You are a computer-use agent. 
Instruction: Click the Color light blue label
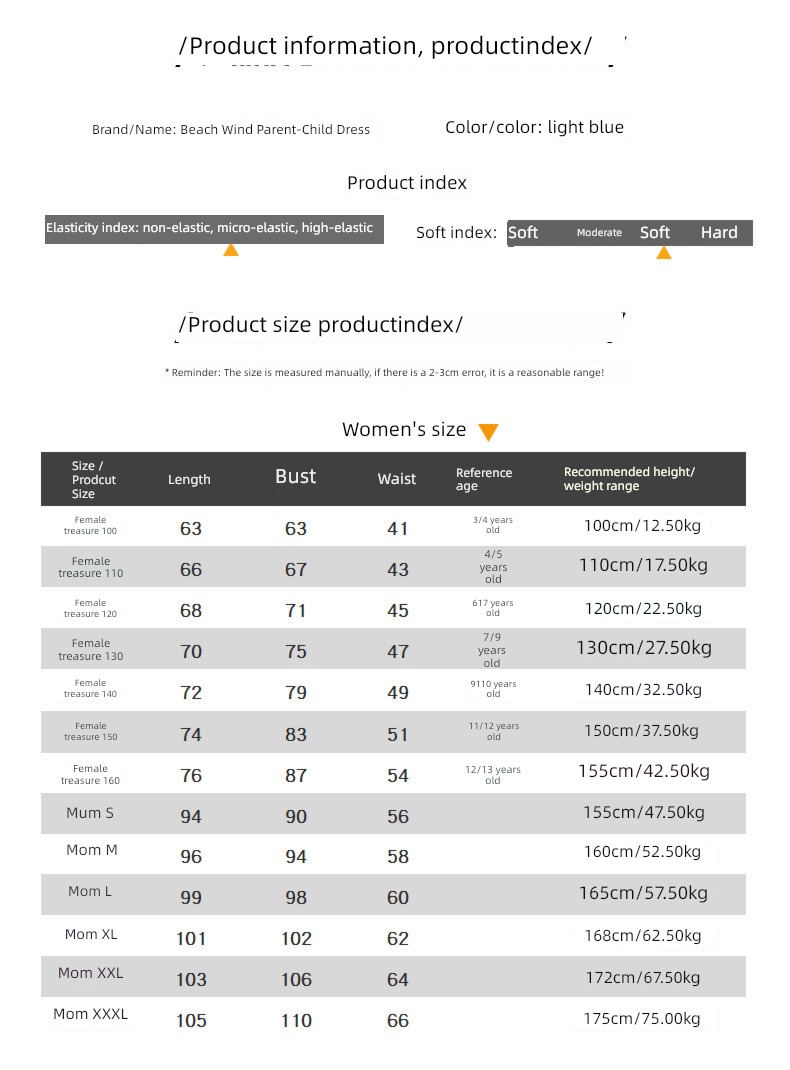534,127
